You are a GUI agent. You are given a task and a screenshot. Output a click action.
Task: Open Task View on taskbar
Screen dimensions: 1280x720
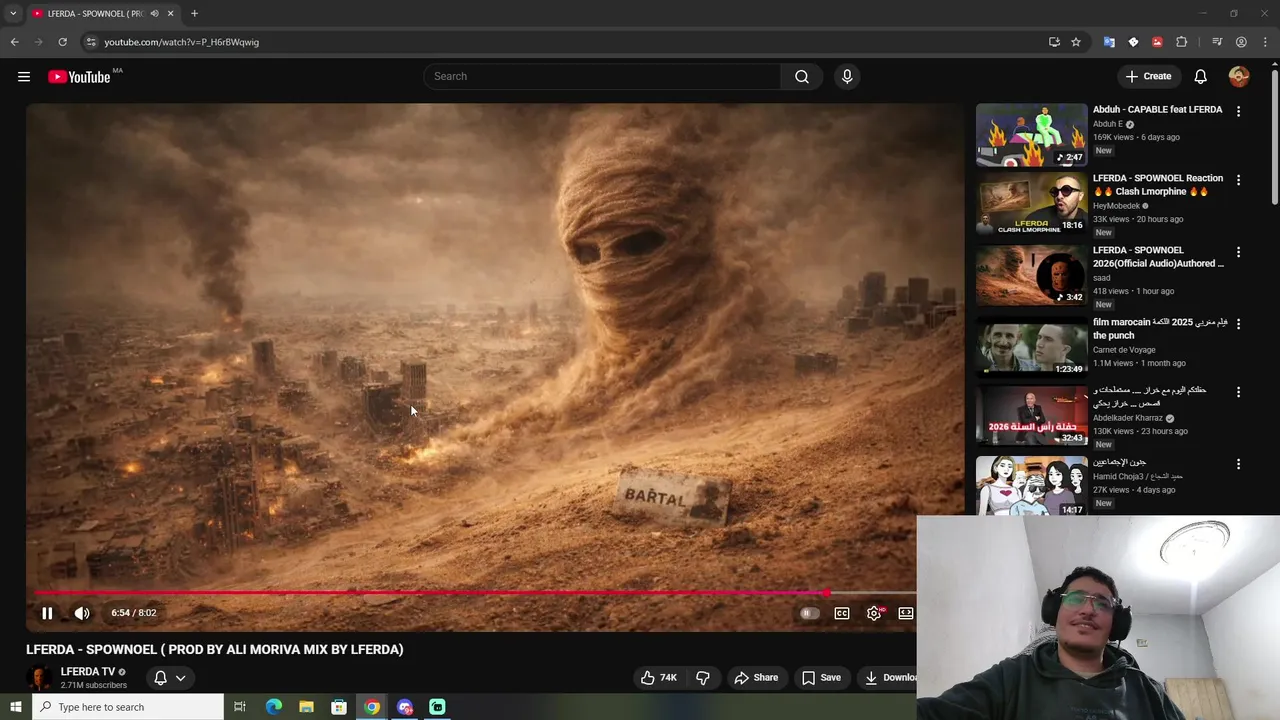coord(240,707)
